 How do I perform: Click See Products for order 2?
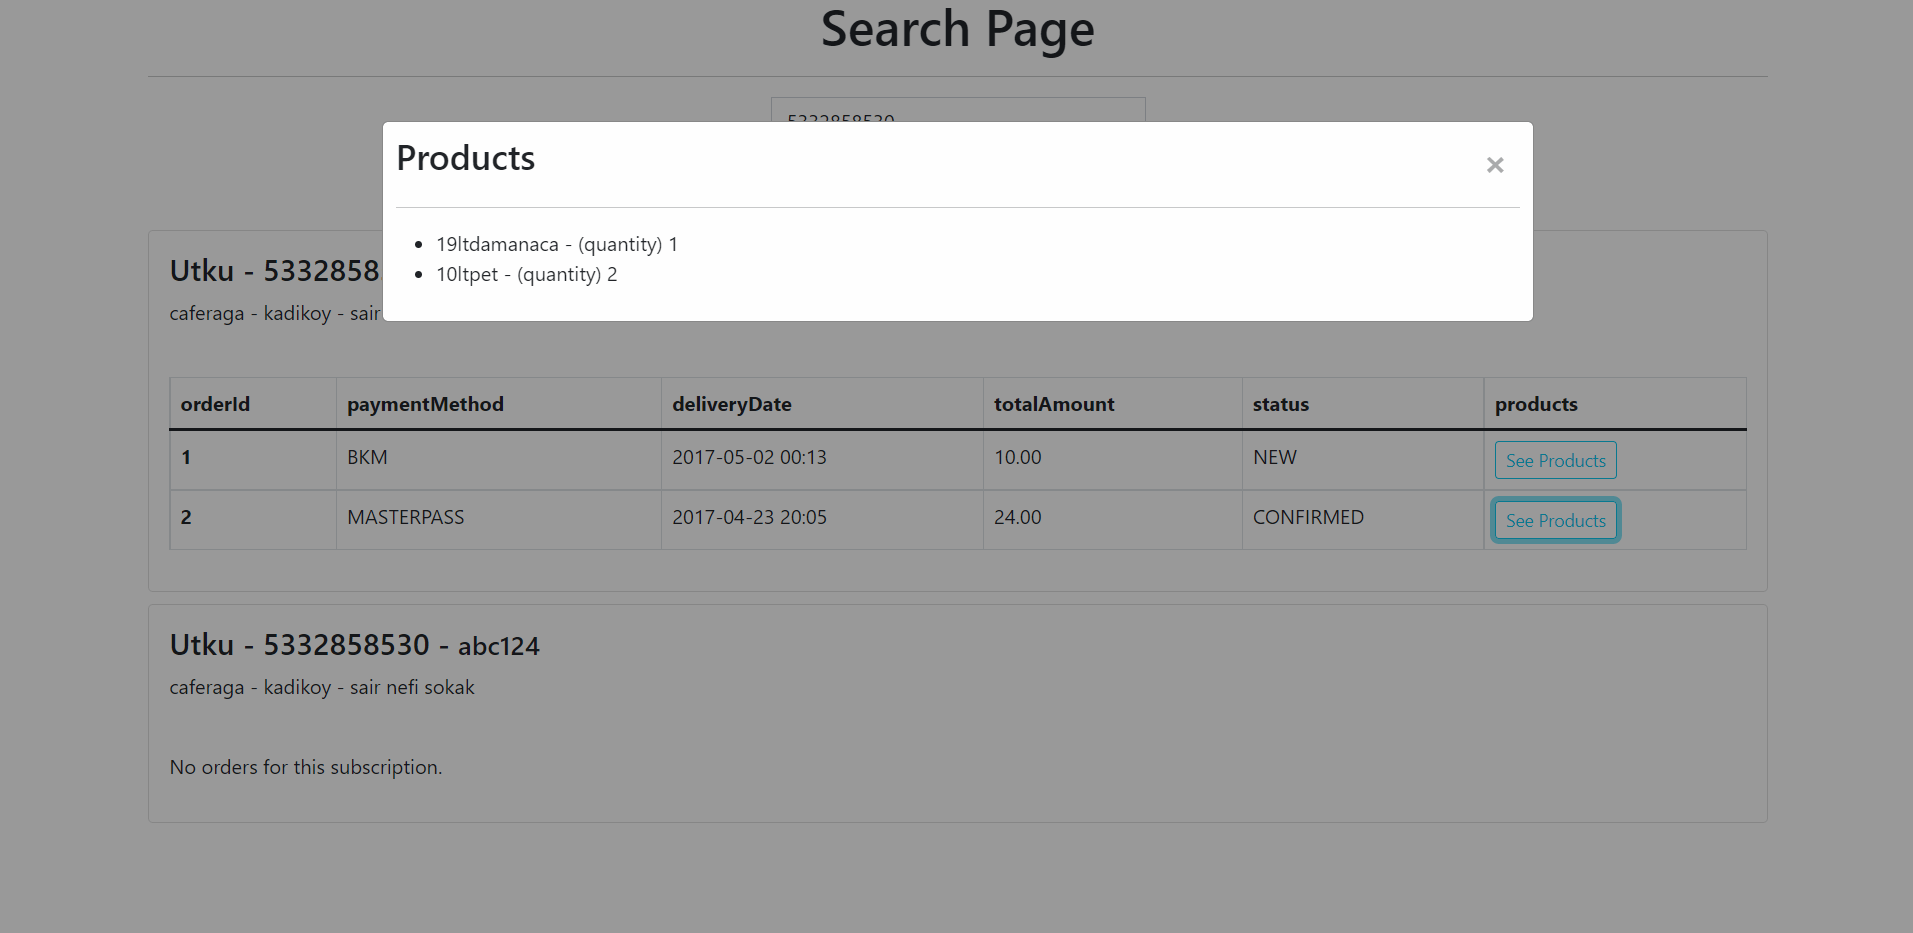(1554, 520)
